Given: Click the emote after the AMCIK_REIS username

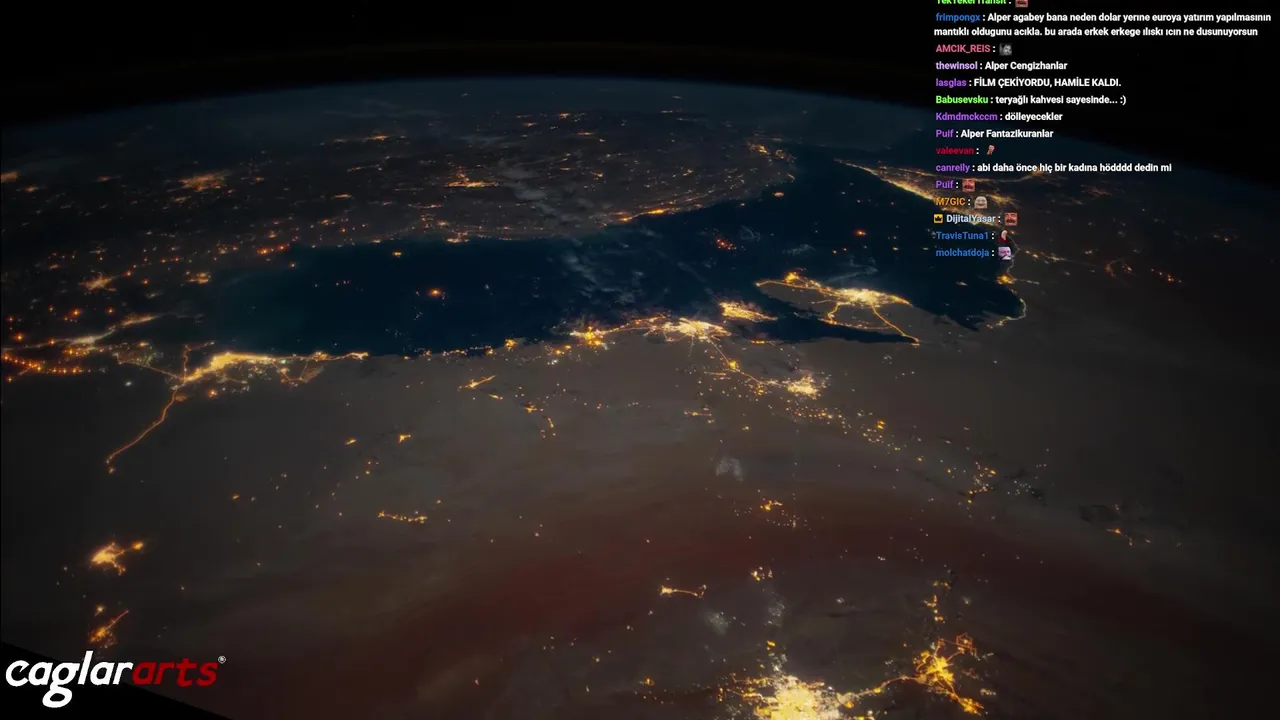Looking at the screenshot, I should (1005, 49).
